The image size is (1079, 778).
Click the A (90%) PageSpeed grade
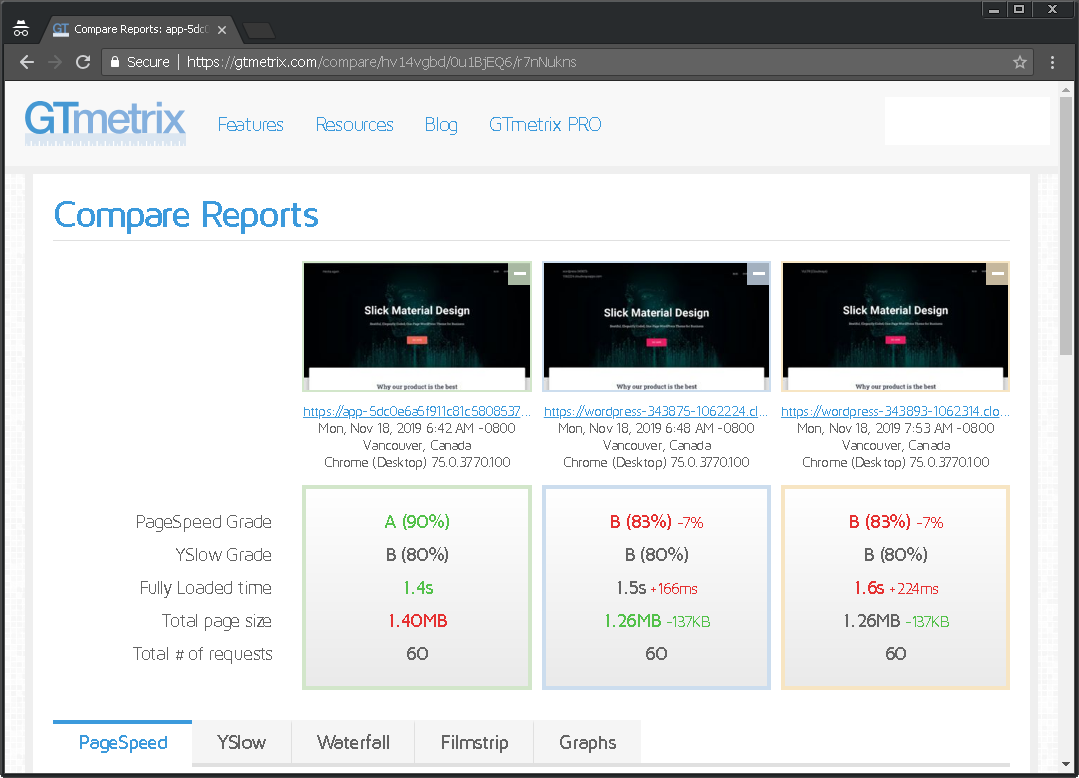pyautogui.click(x=417, y=521)
